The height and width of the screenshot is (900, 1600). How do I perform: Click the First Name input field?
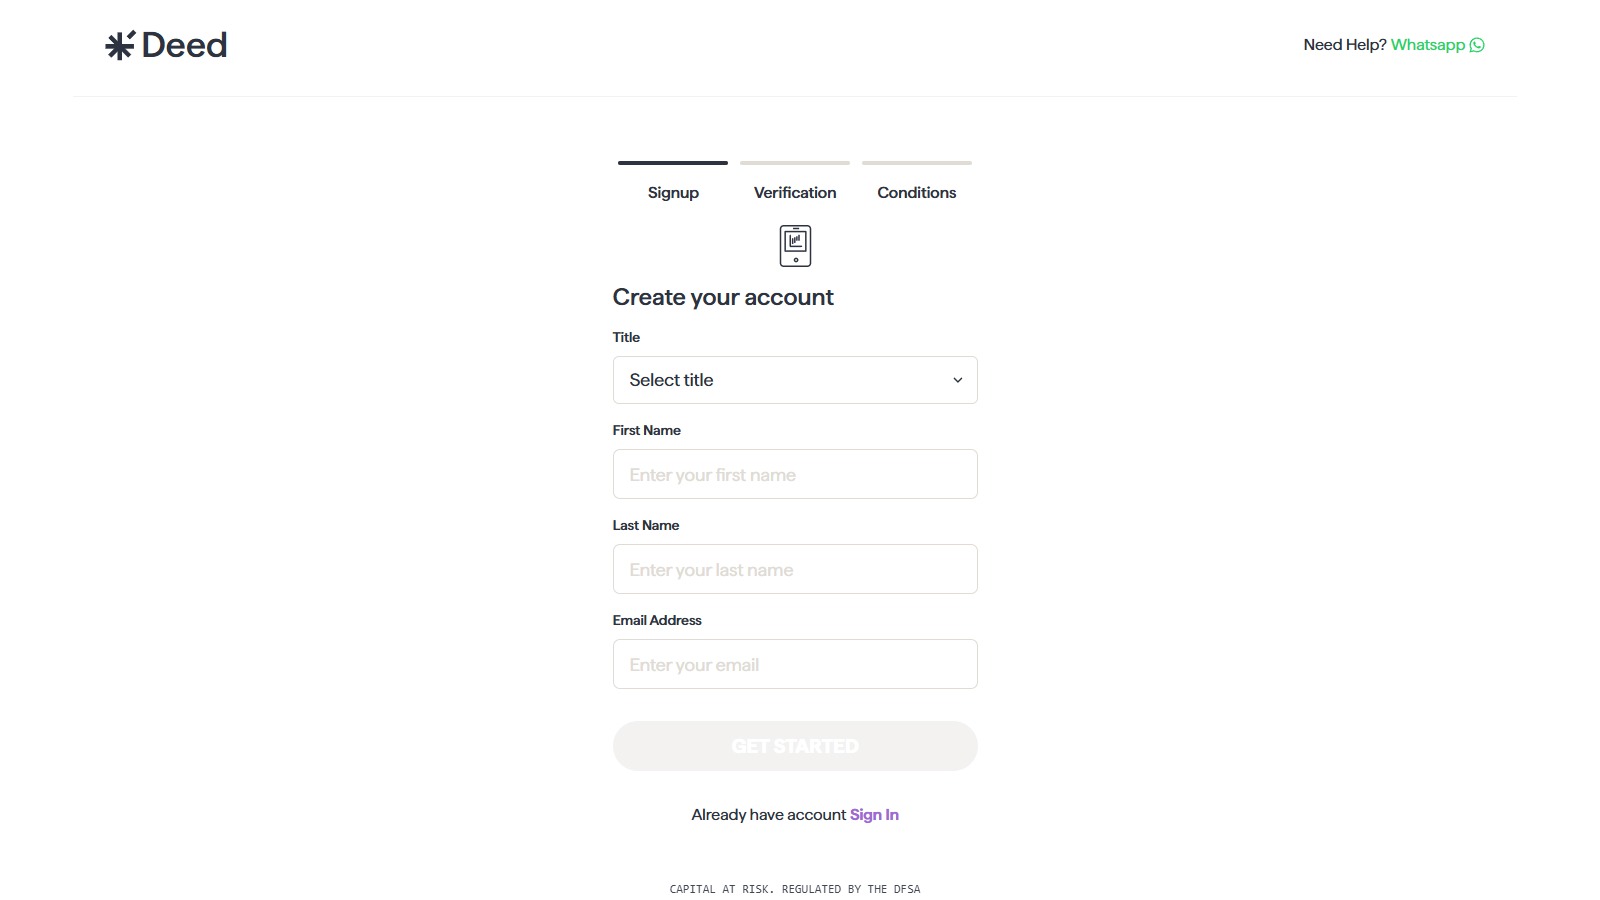pos(795,474)
